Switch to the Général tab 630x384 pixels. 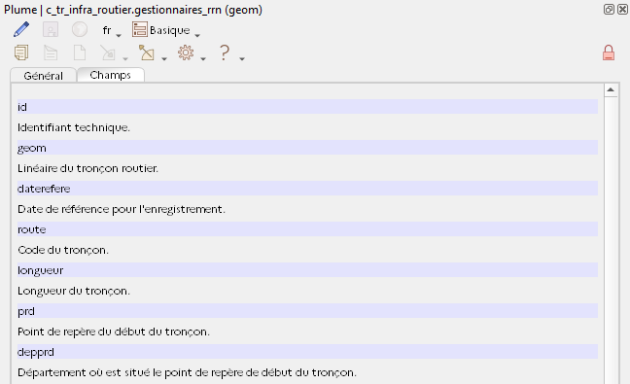(43, 76)
